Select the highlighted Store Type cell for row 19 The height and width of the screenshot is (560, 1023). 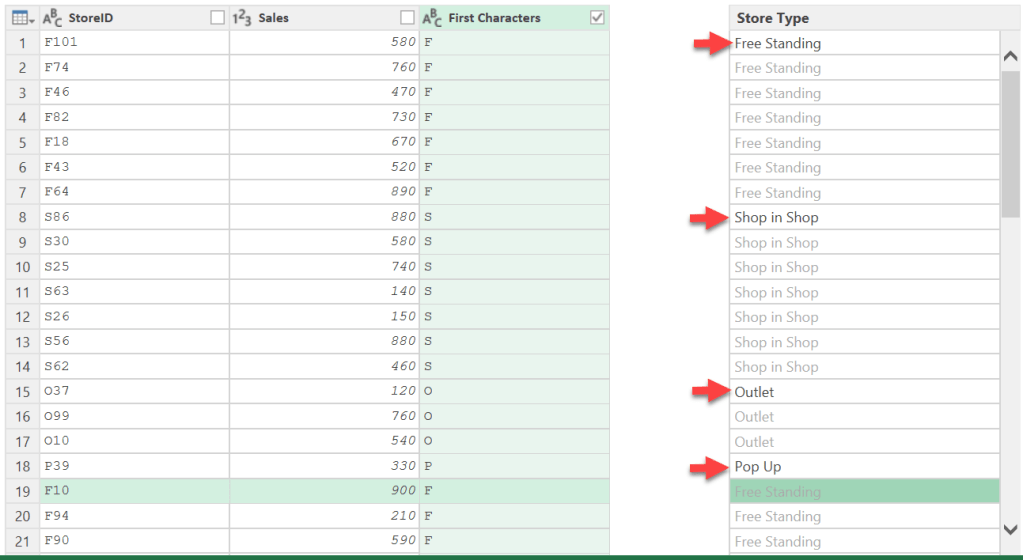[x=863, y=492]
